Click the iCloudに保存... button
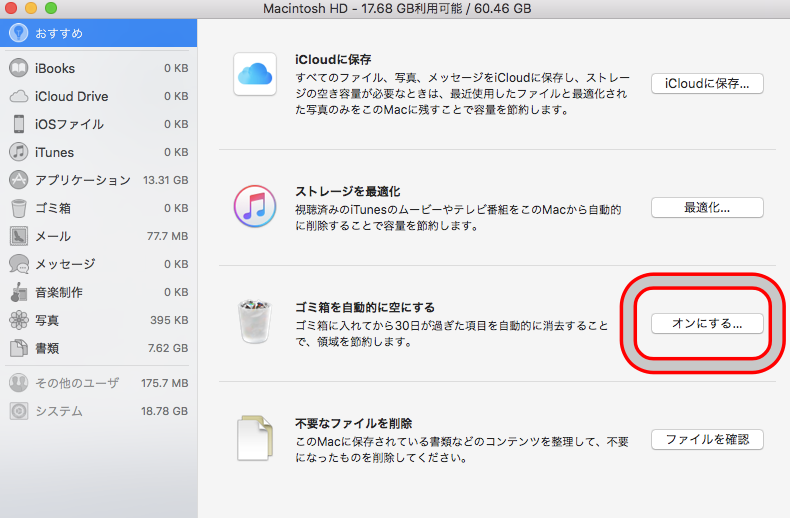 (x=707, y=84)
